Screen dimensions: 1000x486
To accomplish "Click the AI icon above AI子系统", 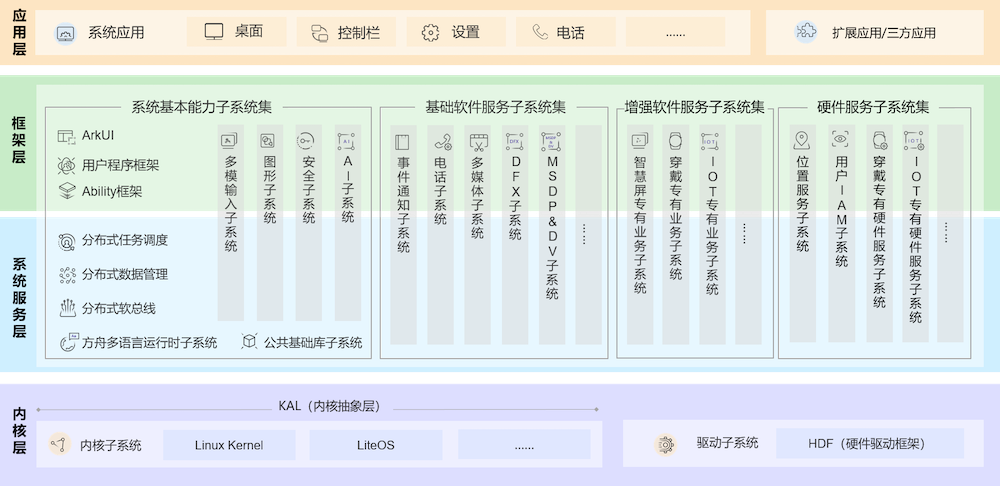I will 346,141.
